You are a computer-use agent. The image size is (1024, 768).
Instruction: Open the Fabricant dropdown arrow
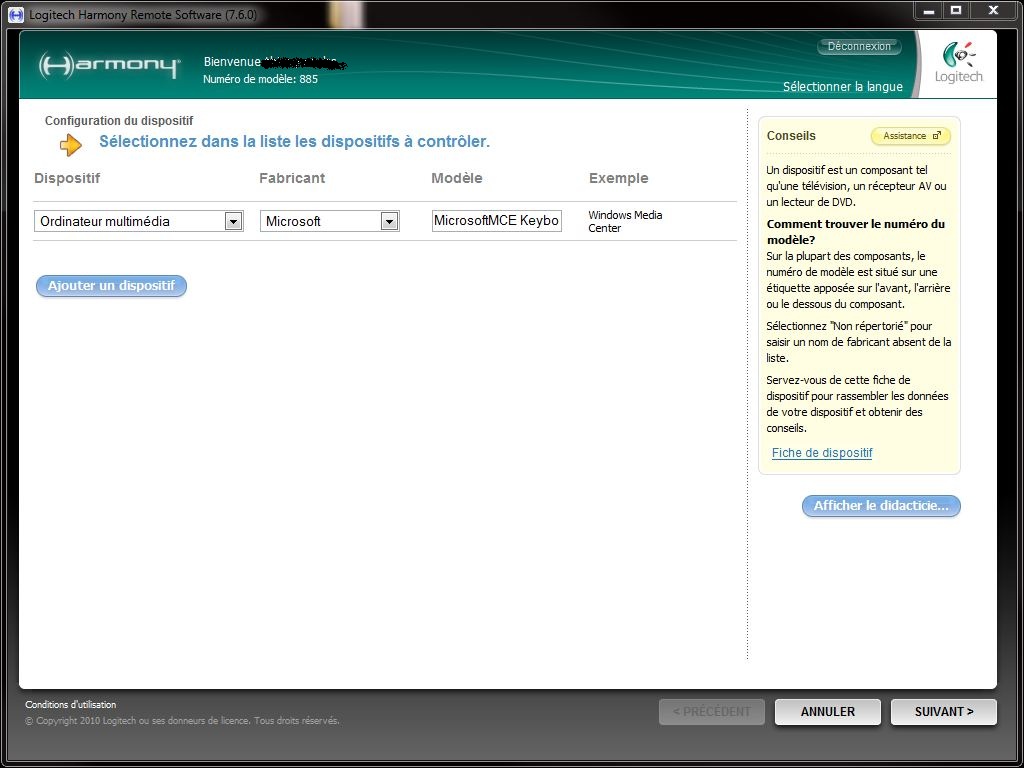coord(389,222)
